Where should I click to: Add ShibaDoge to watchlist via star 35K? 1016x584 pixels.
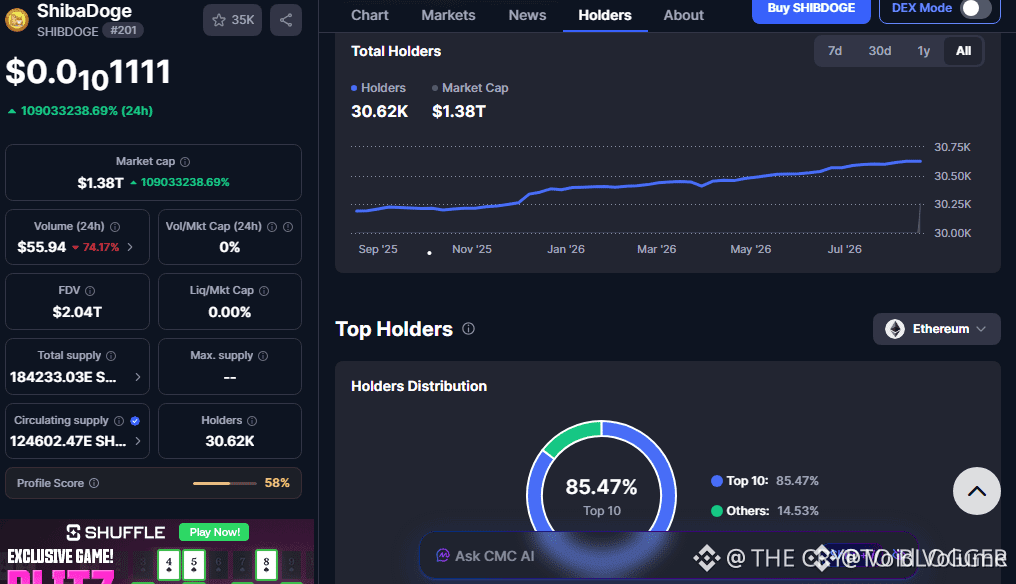pos(233,20)
